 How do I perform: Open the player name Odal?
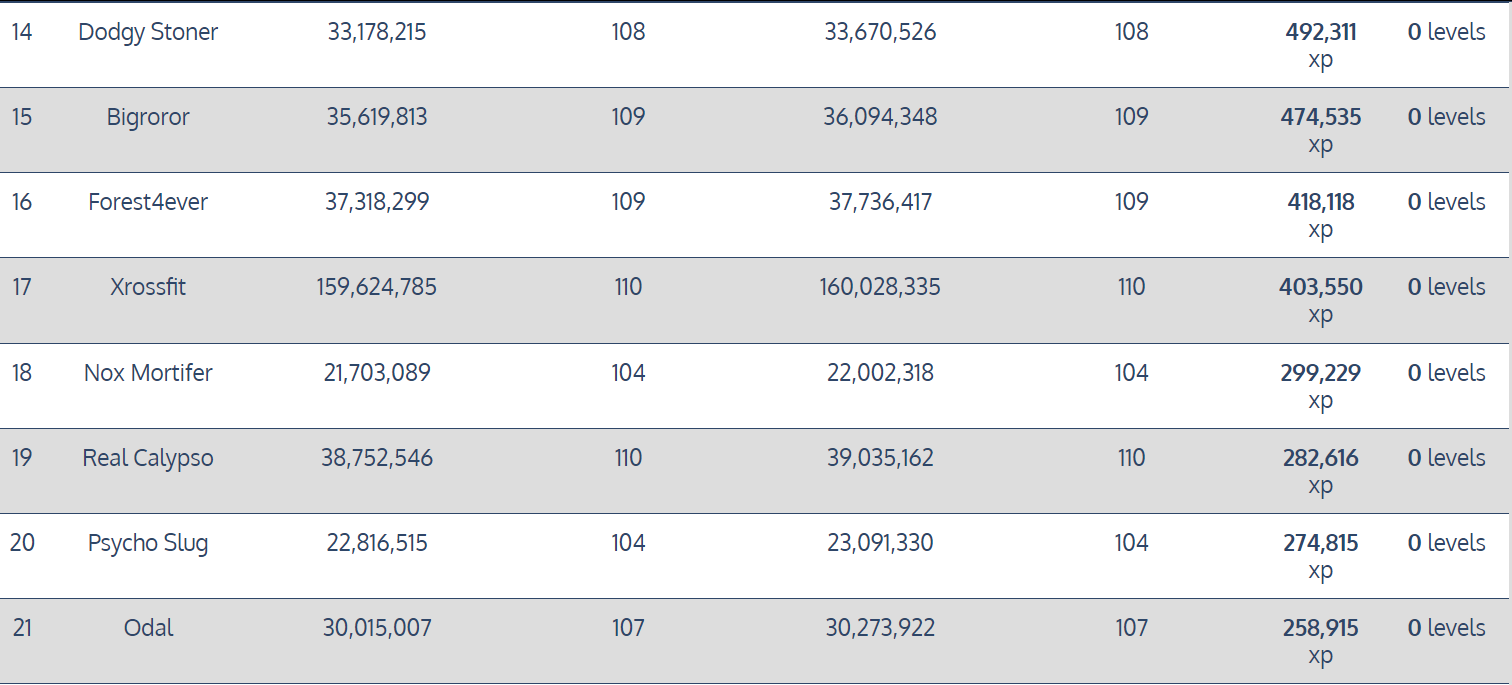pyautogui.click(x=148, y=628)
